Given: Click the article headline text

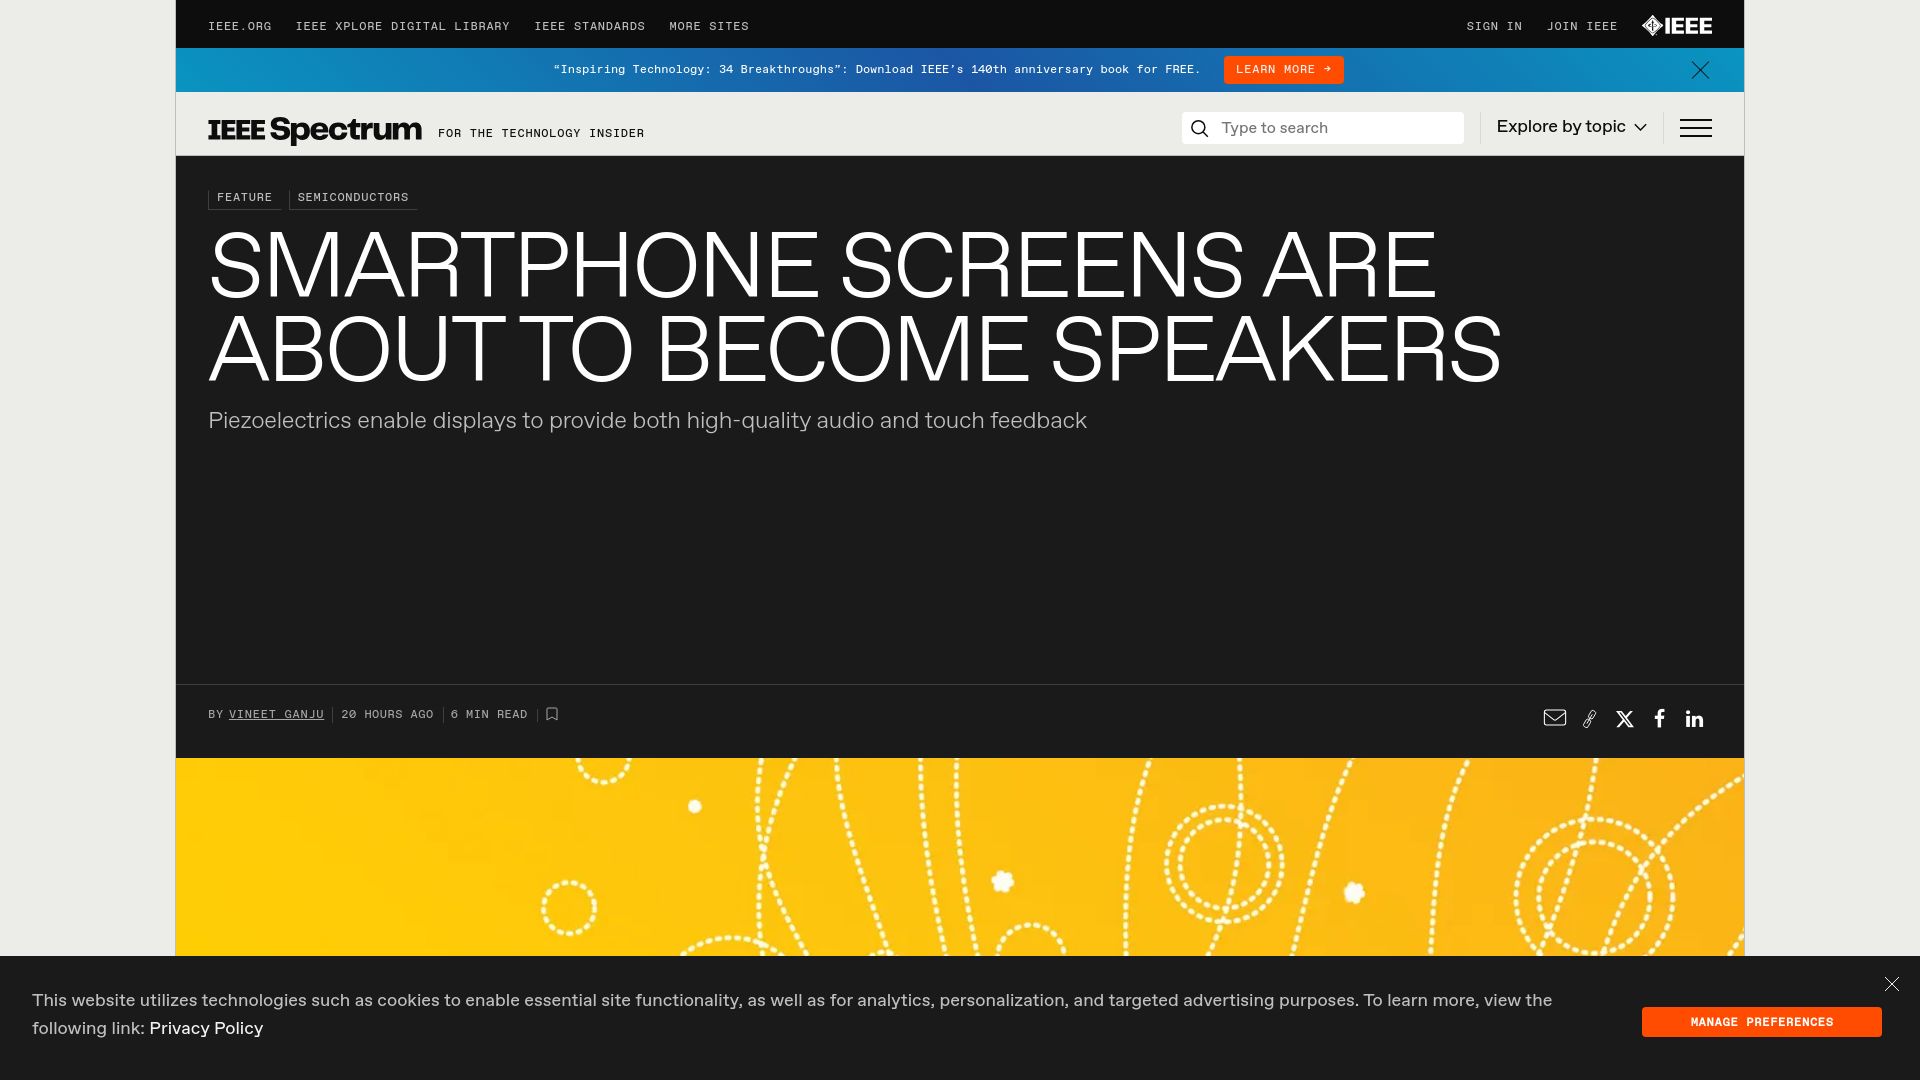Looking at the screenshot, I should [x=855, y=307].
